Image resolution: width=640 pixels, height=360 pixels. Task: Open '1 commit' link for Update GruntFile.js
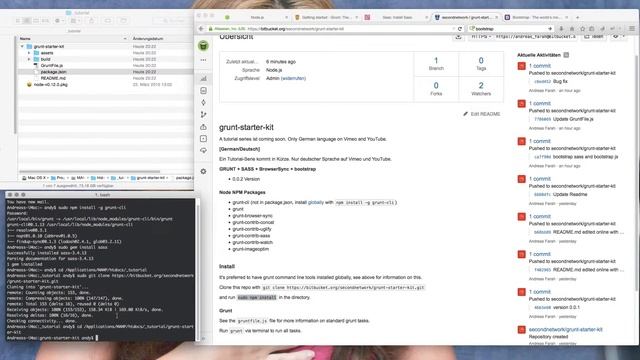pos(540,103)
